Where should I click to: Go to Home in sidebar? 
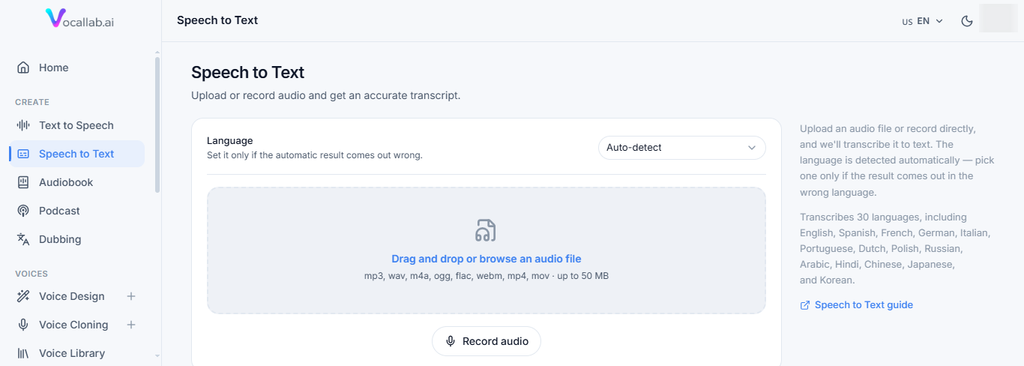point(77,68)
